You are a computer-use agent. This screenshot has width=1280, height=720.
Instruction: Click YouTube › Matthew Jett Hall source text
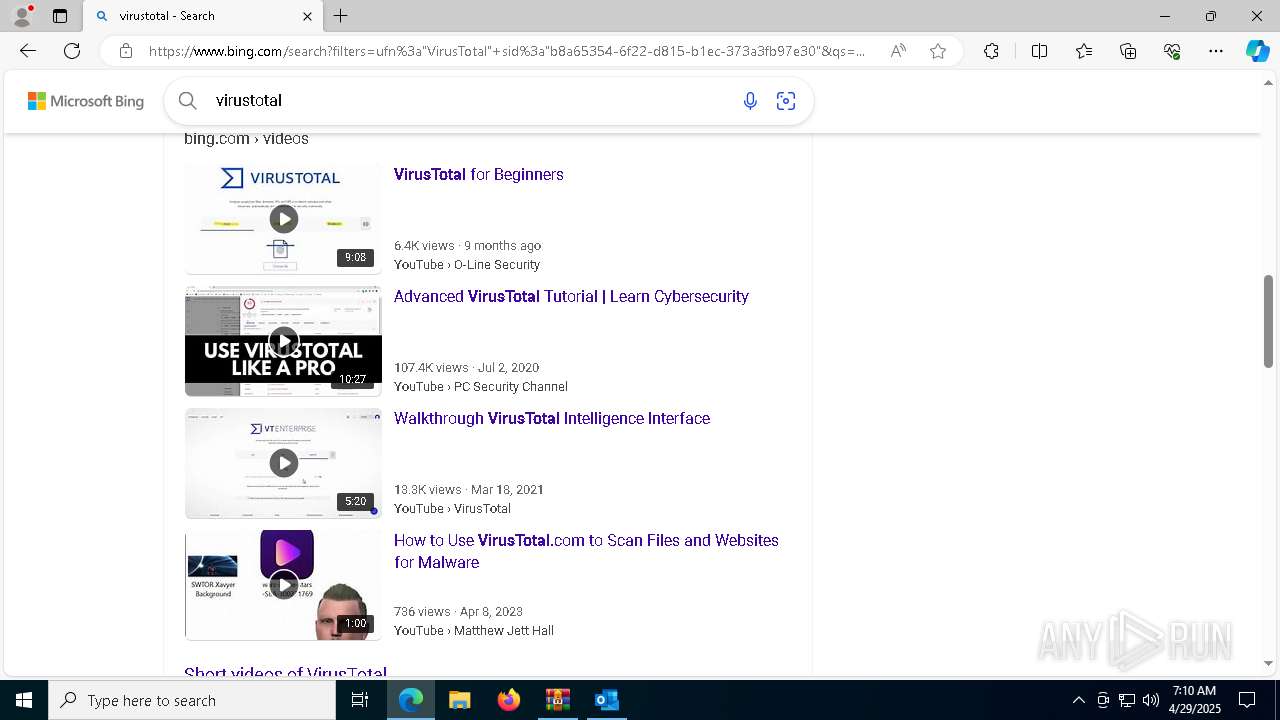474,631
